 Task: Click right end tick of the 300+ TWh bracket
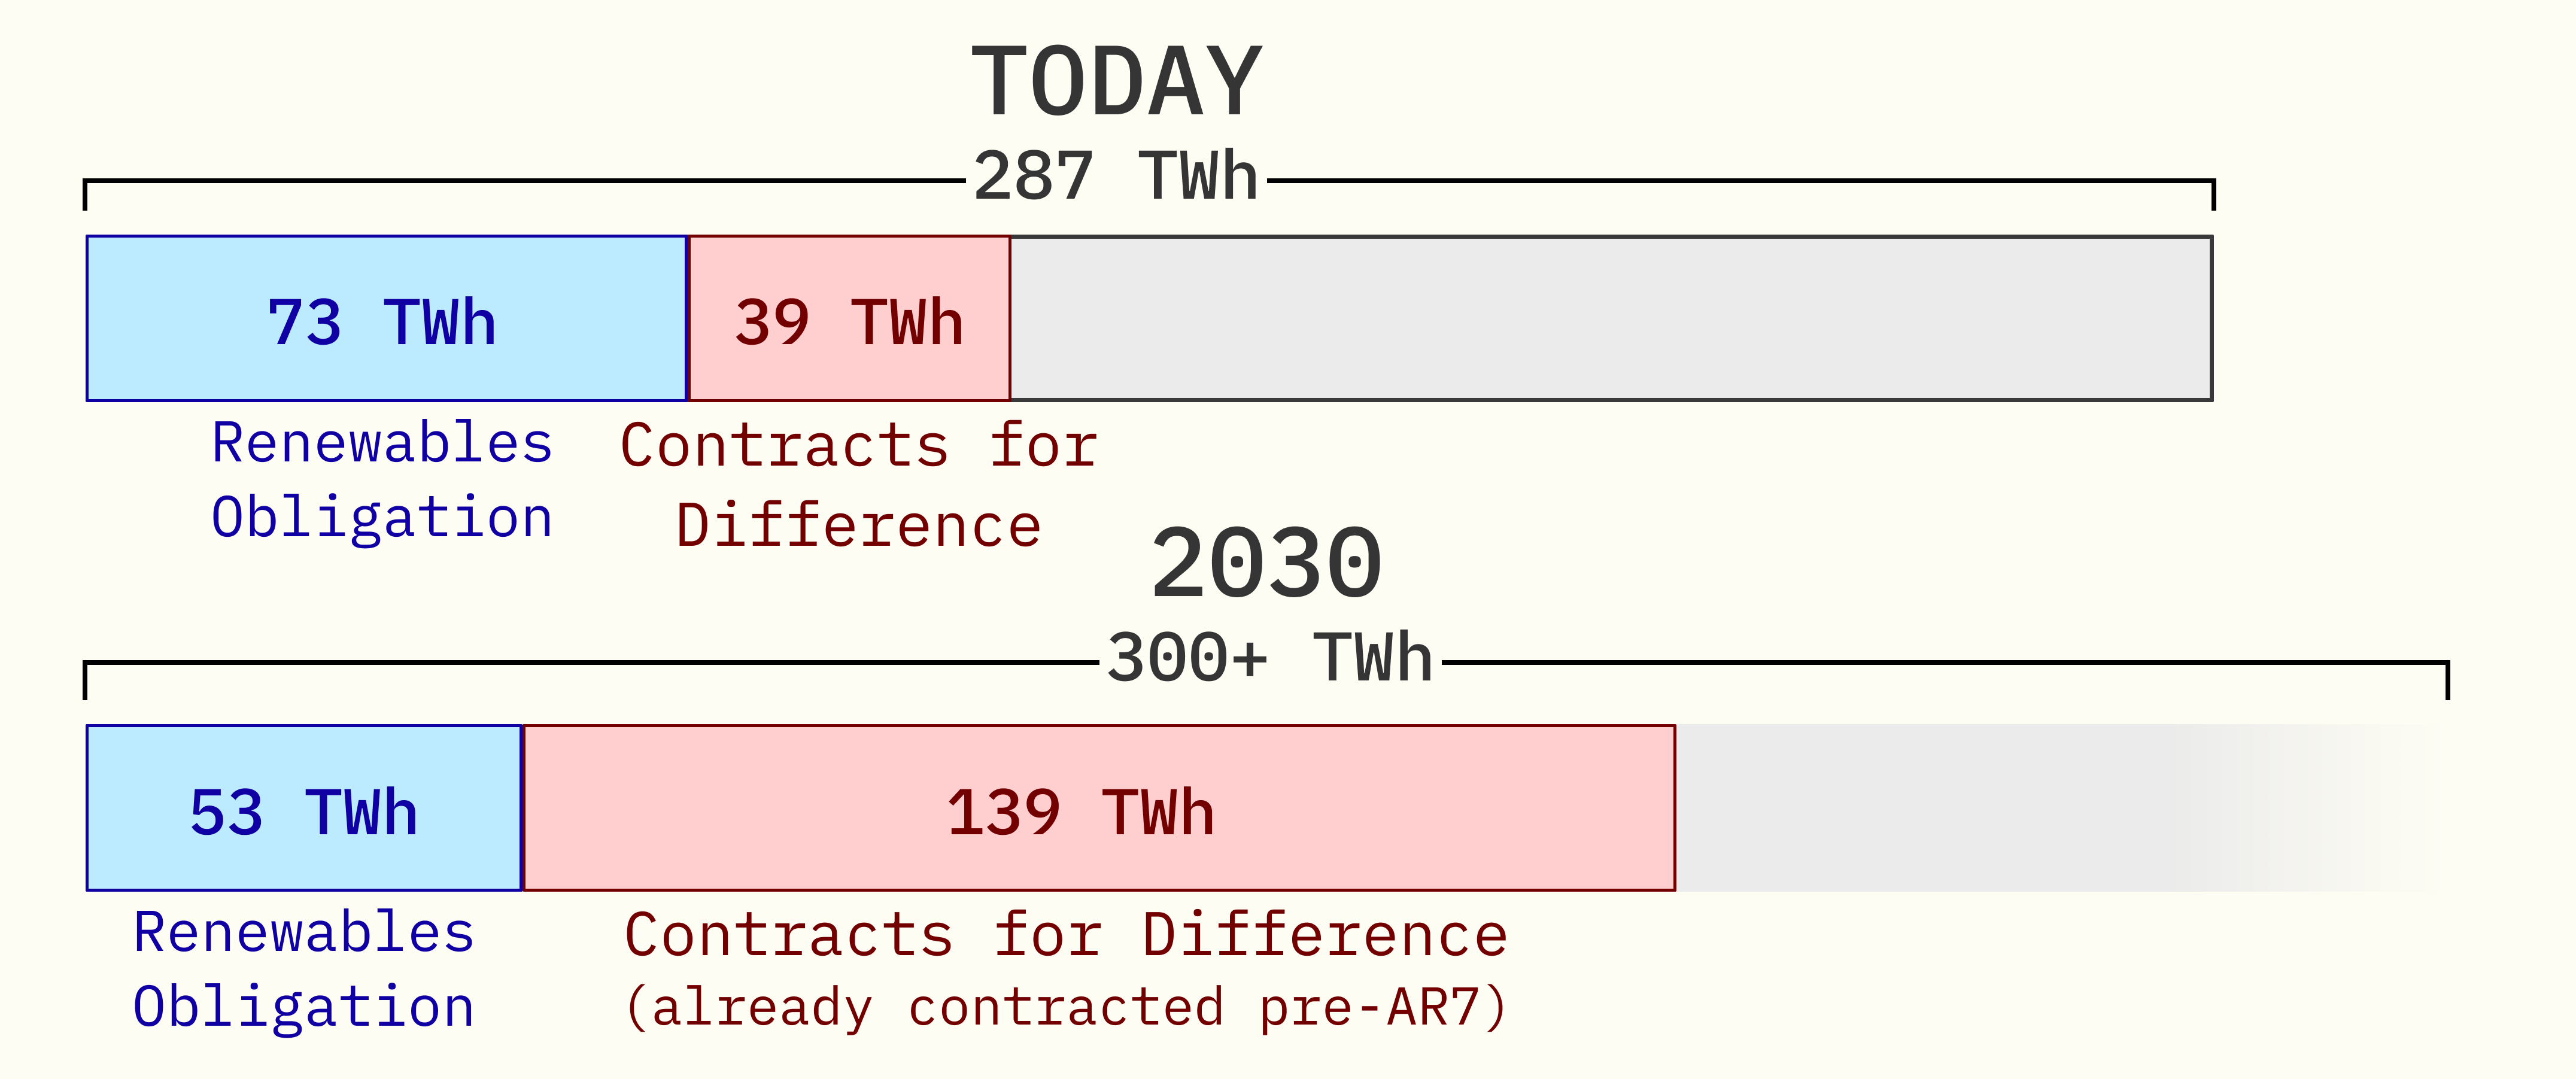pos(2447,680)
